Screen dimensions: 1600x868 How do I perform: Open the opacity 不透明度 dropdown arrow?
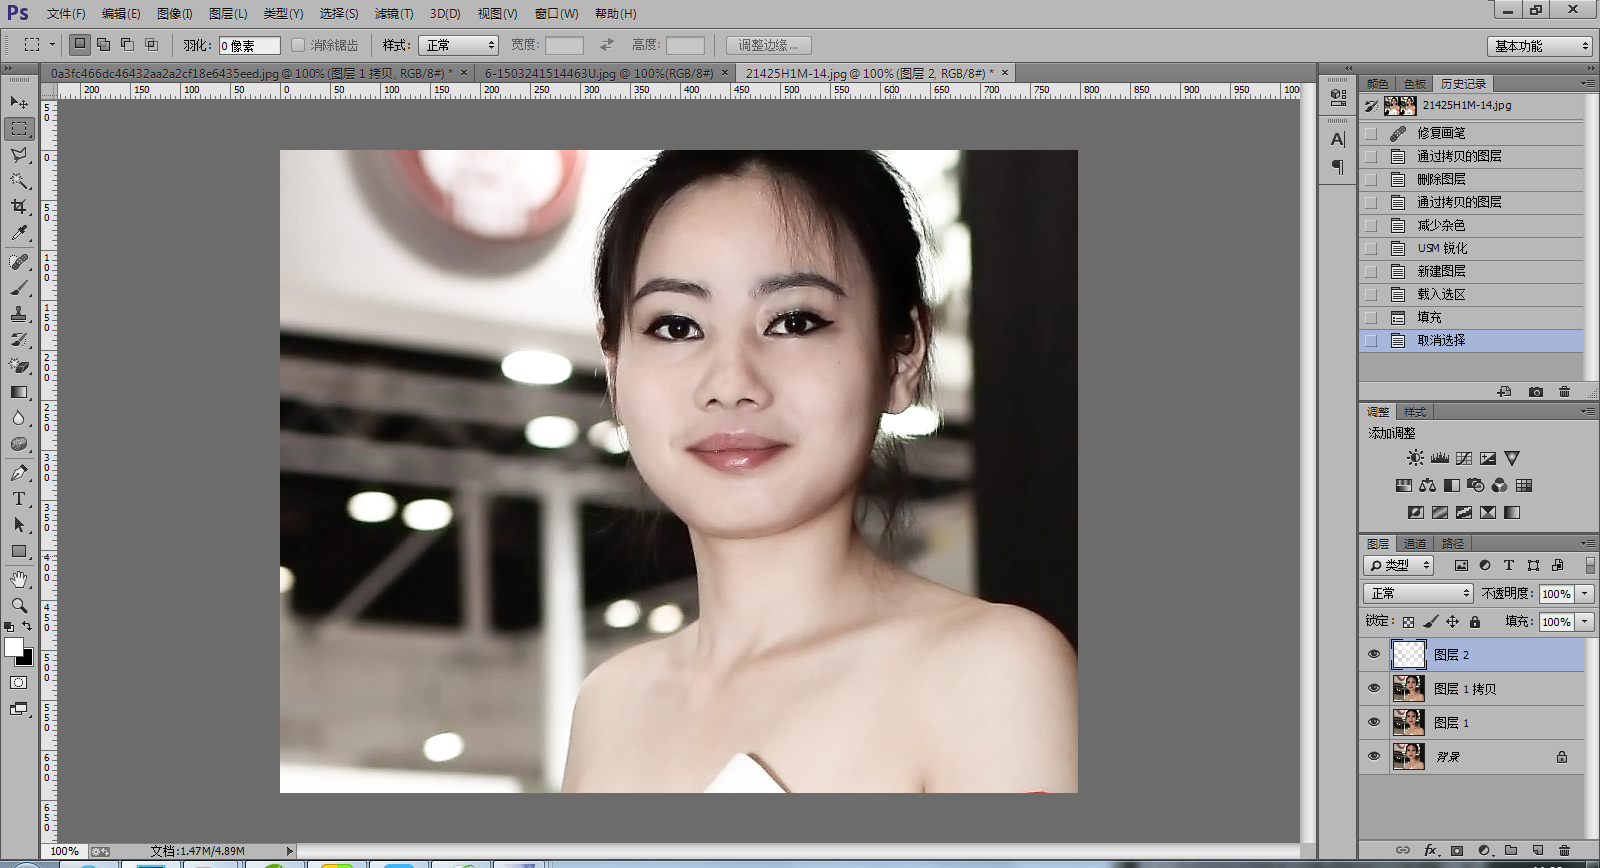click(x=1584, y=594)
